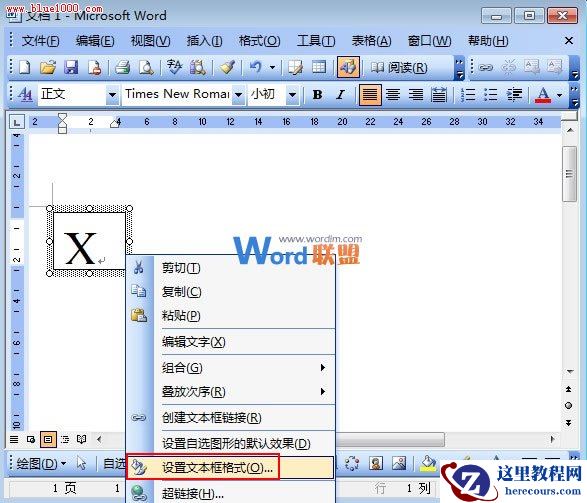Toggle bulleted list formatting
The height and width of the screenshot is (503, 587).
[x=491, y=95]
